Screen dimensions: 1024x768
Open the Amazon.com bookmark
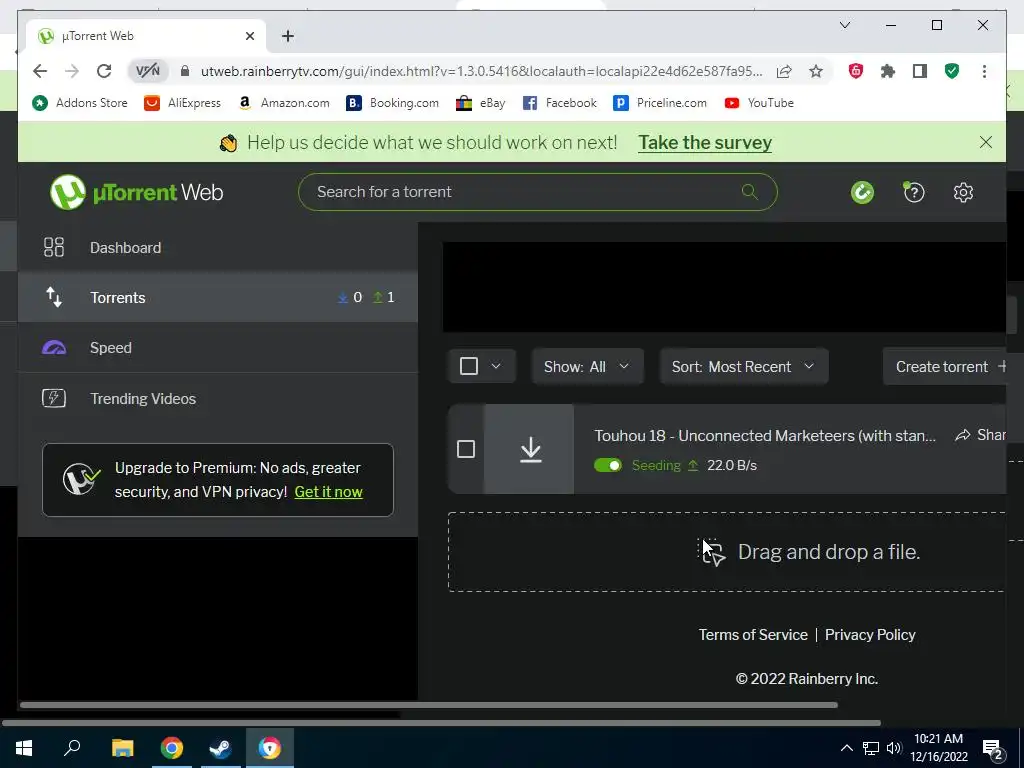(283, 103)
